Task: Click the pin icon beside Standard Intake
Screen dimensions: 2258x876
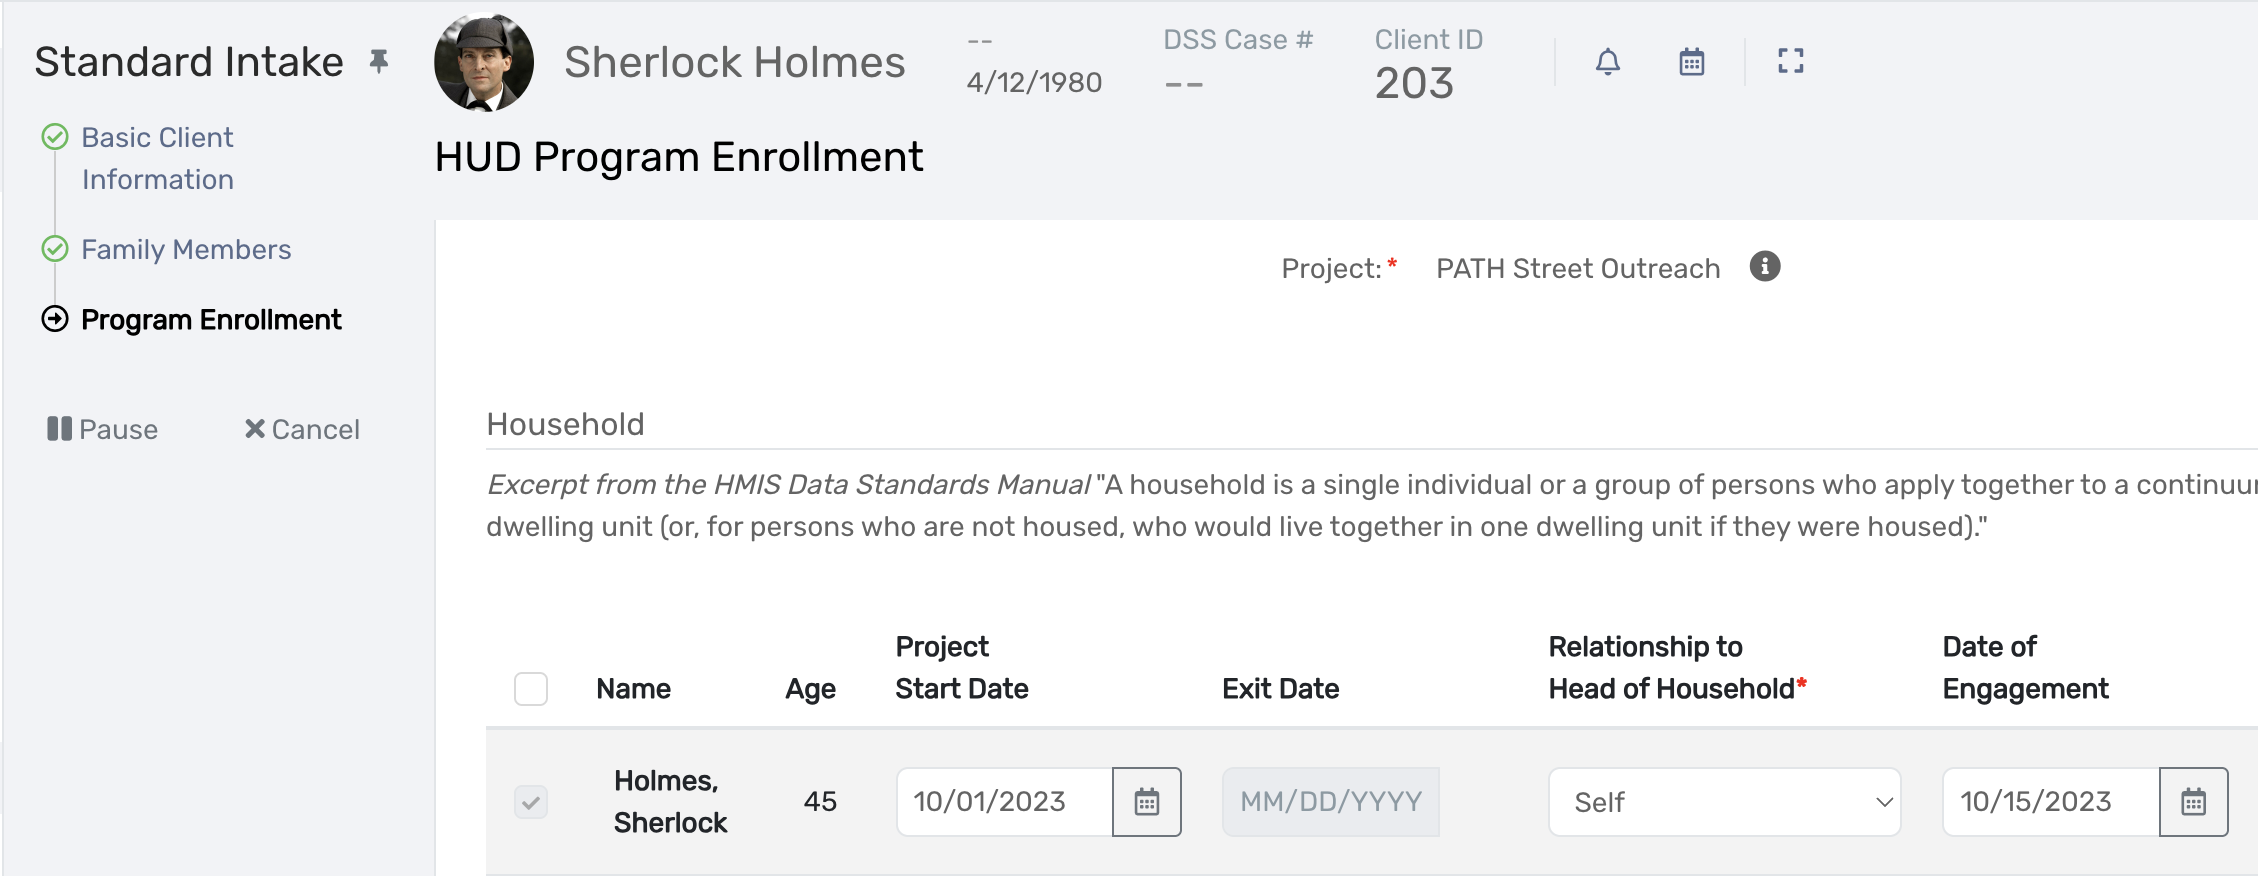Action: 379,62
